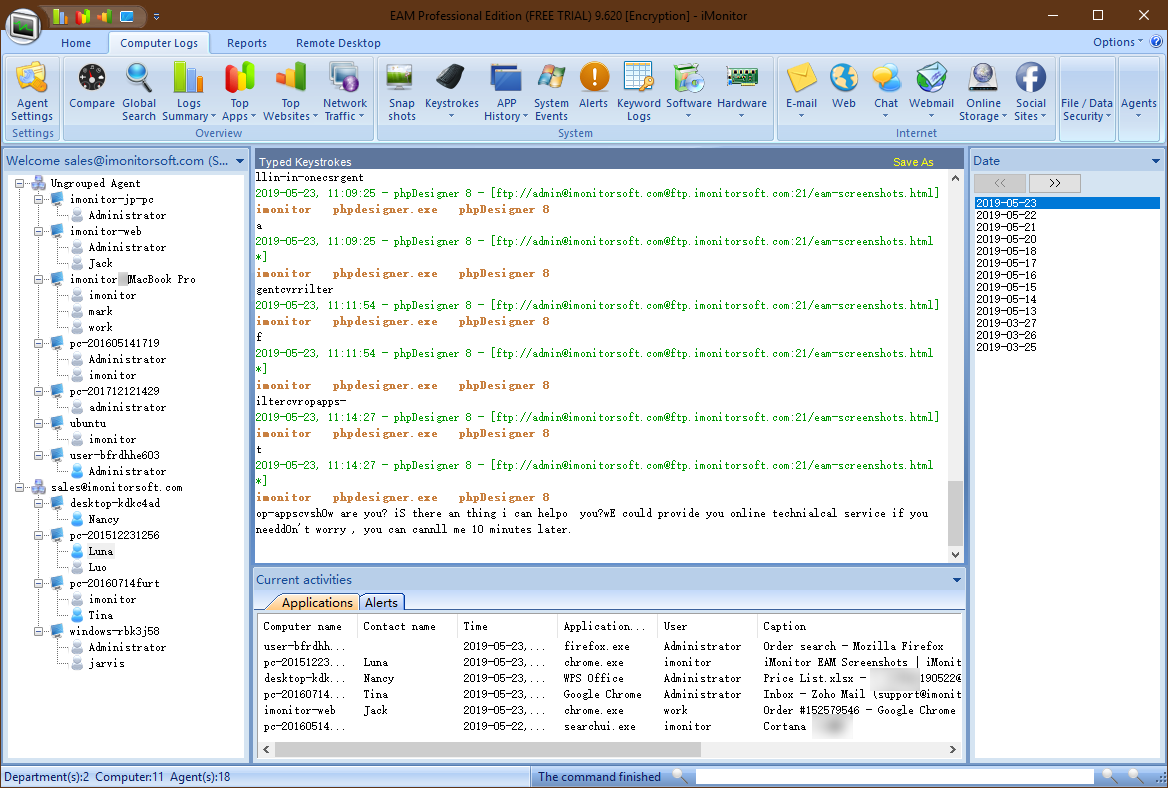The width and height of the screenshot is (1168, 788).
Task: Open Social Sites logs
Action: coord(1030,93)
